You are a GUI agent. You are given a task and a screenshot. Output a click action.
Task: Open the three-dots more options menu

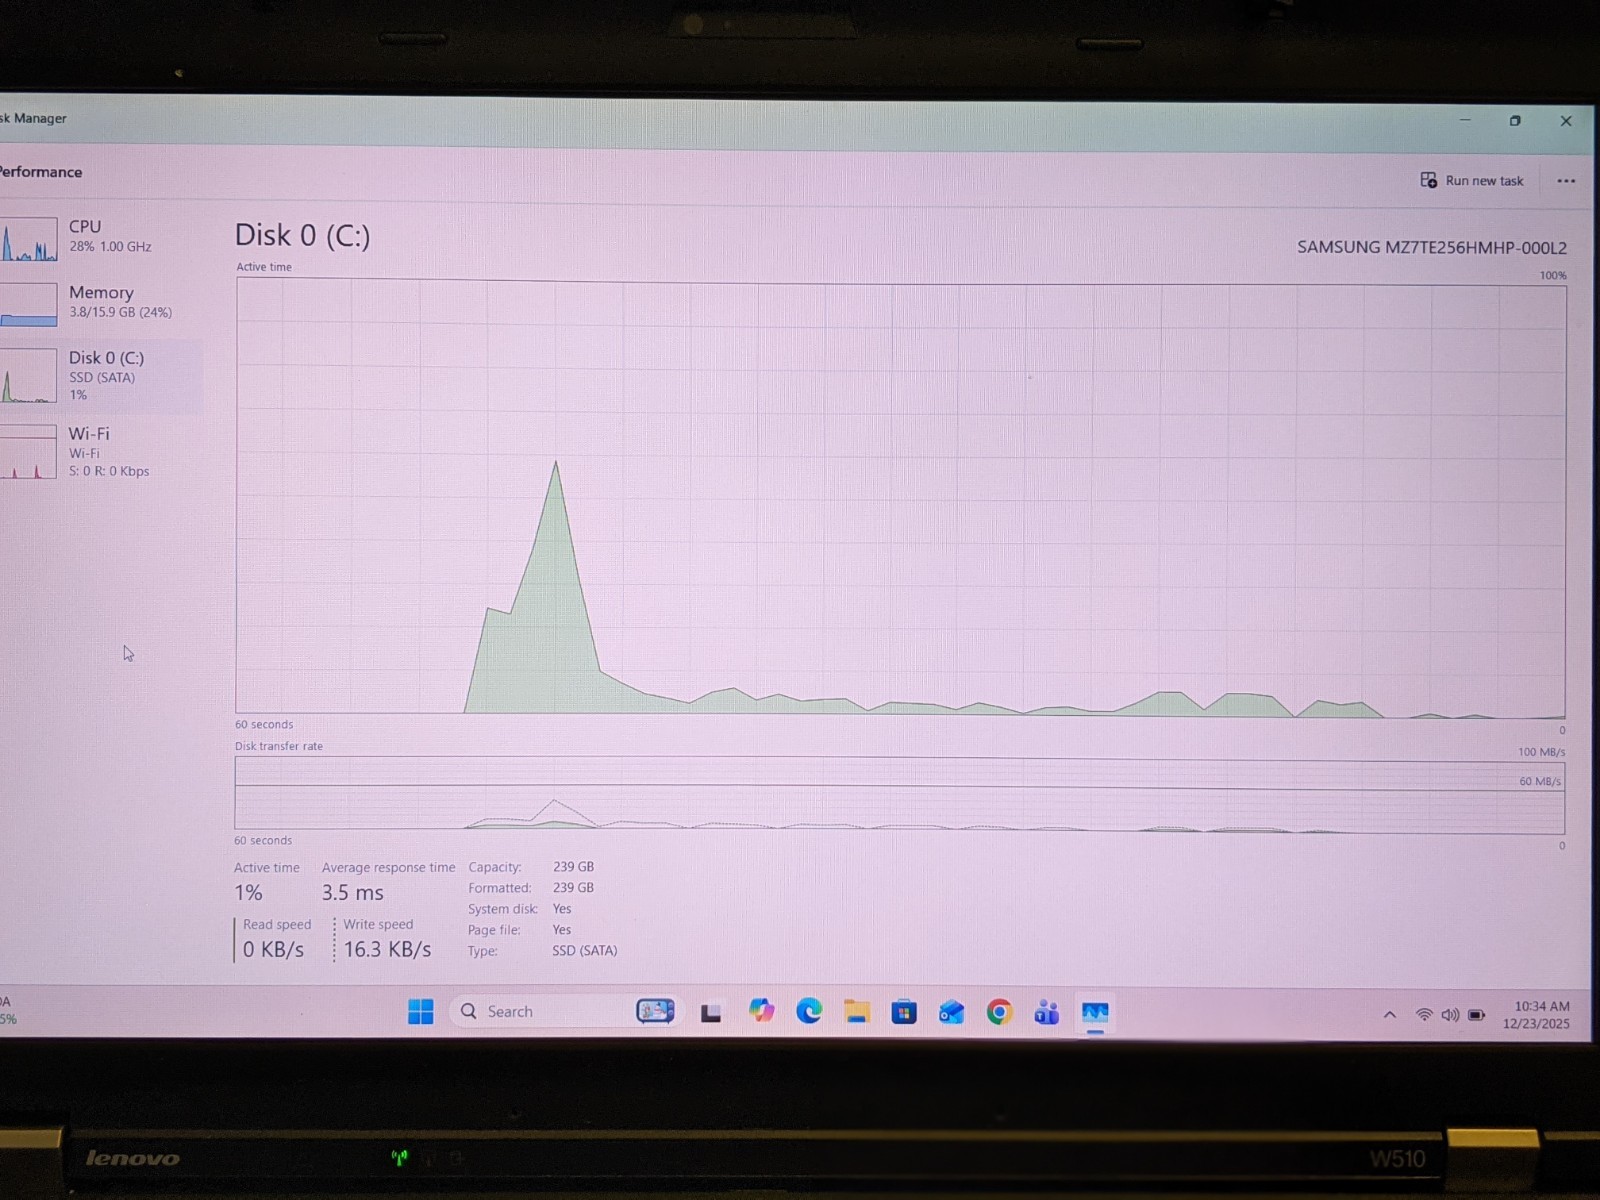1566,181
